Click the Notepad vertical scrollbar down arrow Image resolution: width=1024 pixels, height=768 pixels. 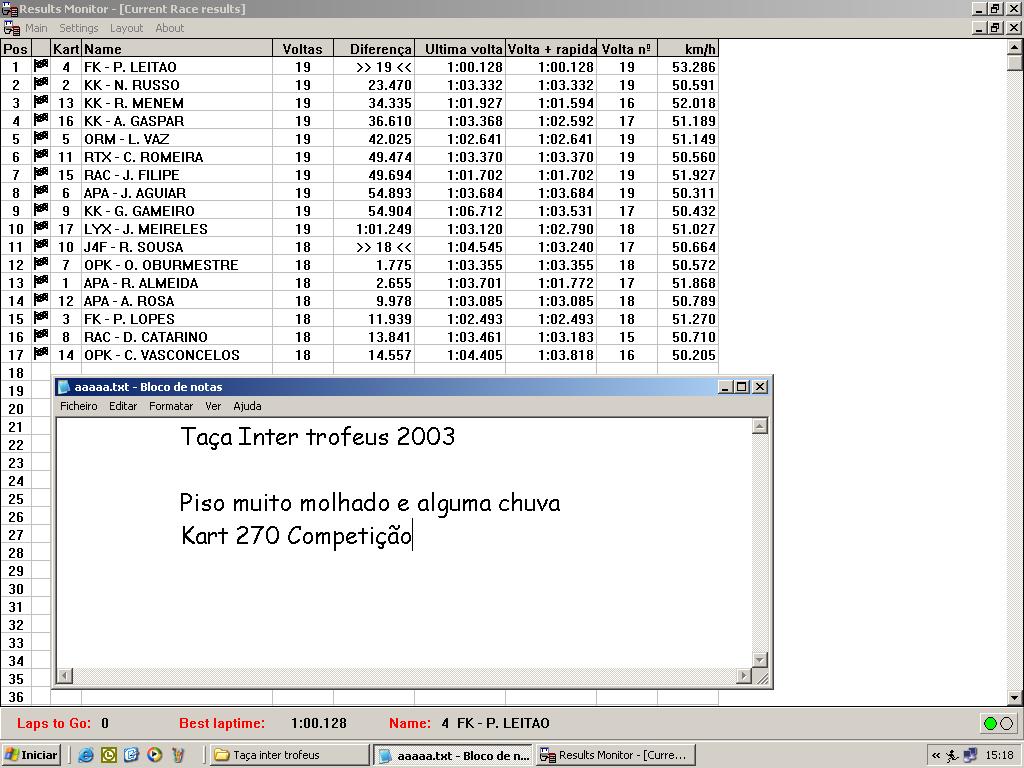pyautogui.click(x=759, y=660)
